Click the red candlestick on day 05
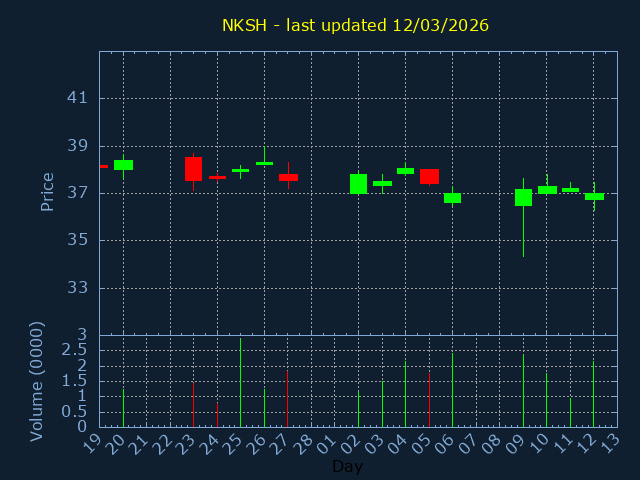The height and width of the screenshot is (480, 640). 429,176
